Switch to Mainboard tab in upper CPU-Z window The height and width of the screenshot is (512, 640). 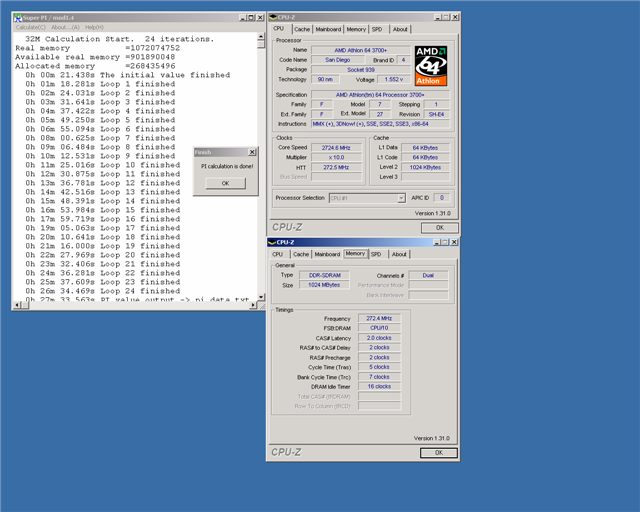[x=328, y=29]
